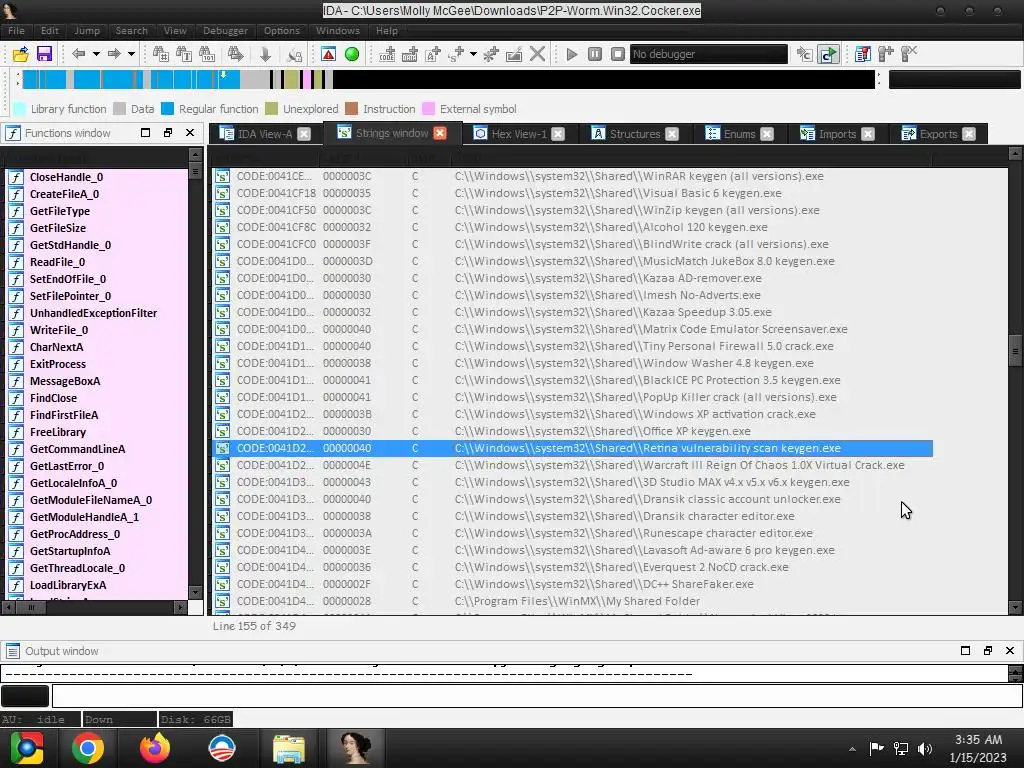Click the breakpoint list toolbar icon
The height and width of the screenshot is (768, 1024).
pos(863,54)
